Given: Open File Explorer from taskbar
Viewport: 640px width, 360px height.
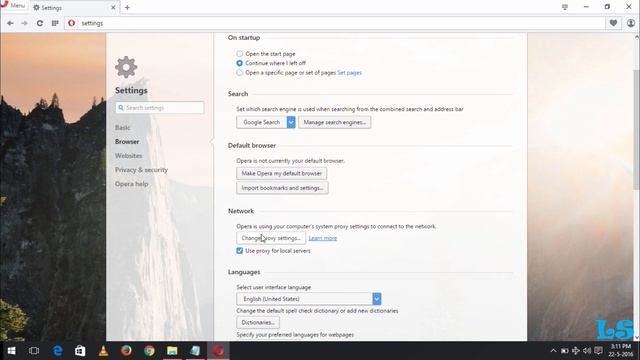Looking at the screenshot, I should point(172,351).
